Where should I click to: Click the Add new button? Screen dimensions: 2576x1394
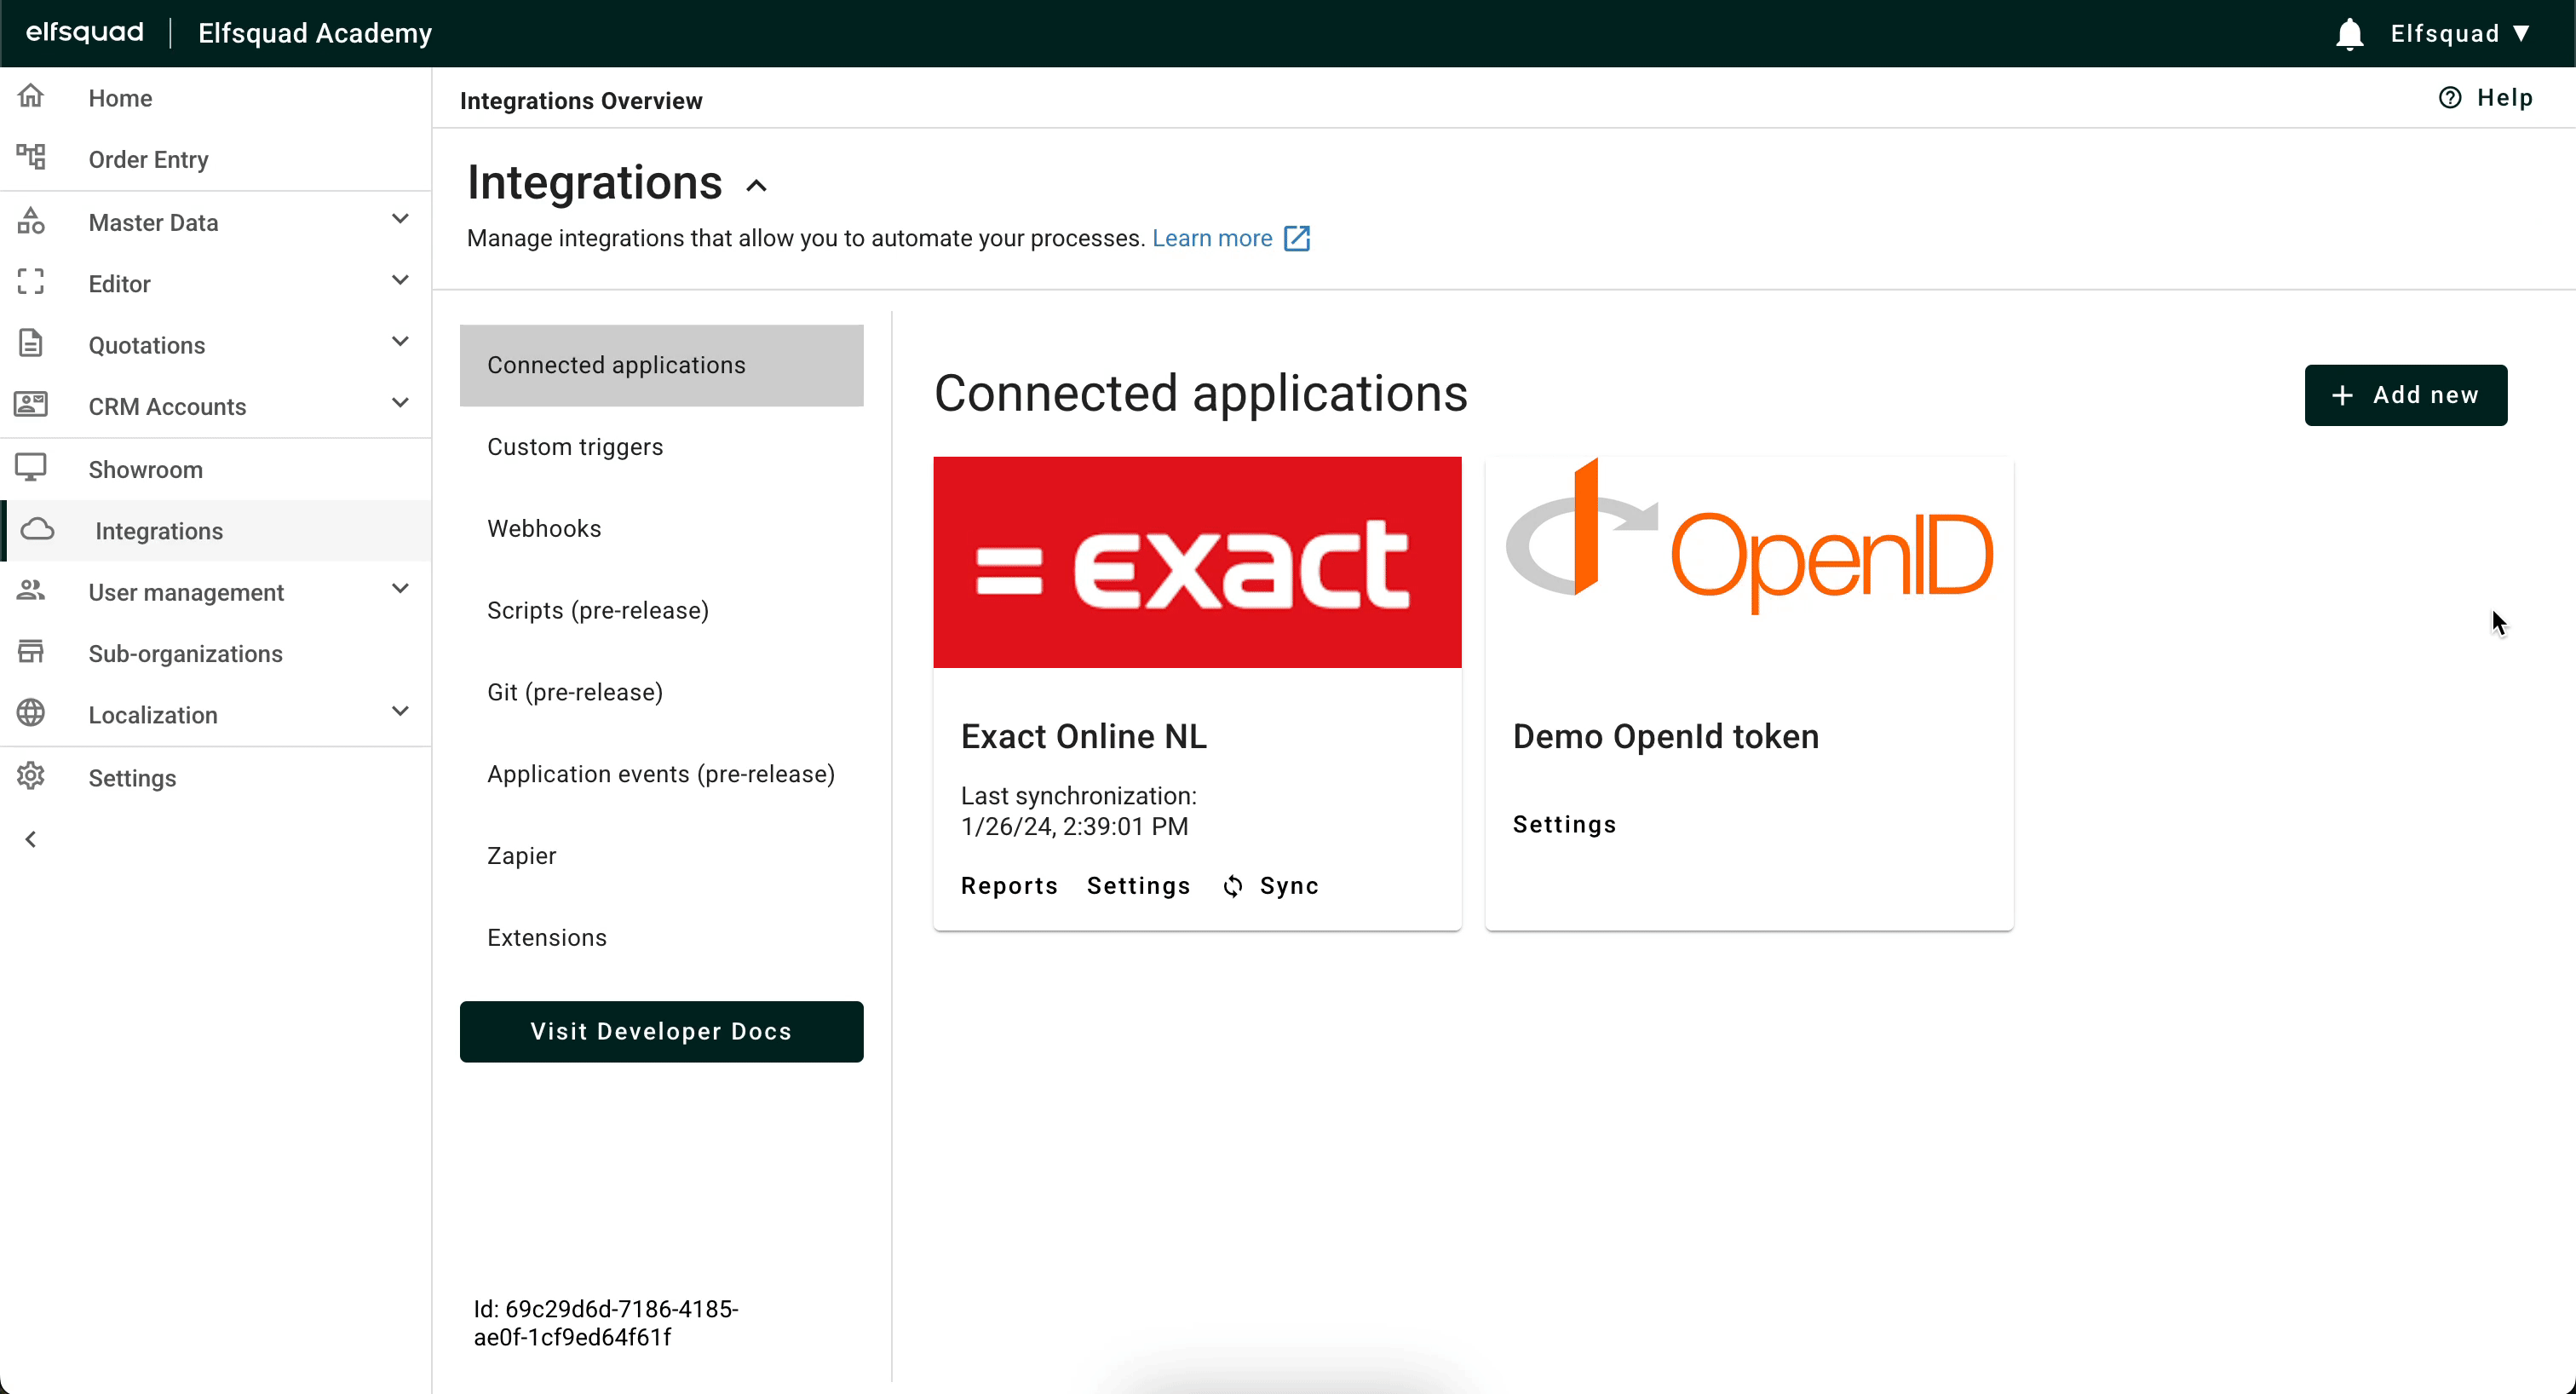(x=2405, y=395)
